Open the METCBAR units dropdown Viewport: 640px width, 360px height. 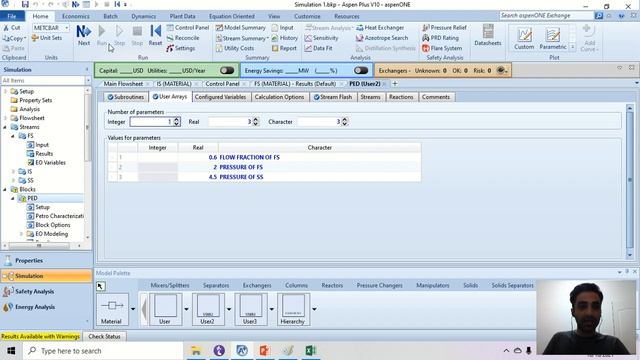[67, 27]
